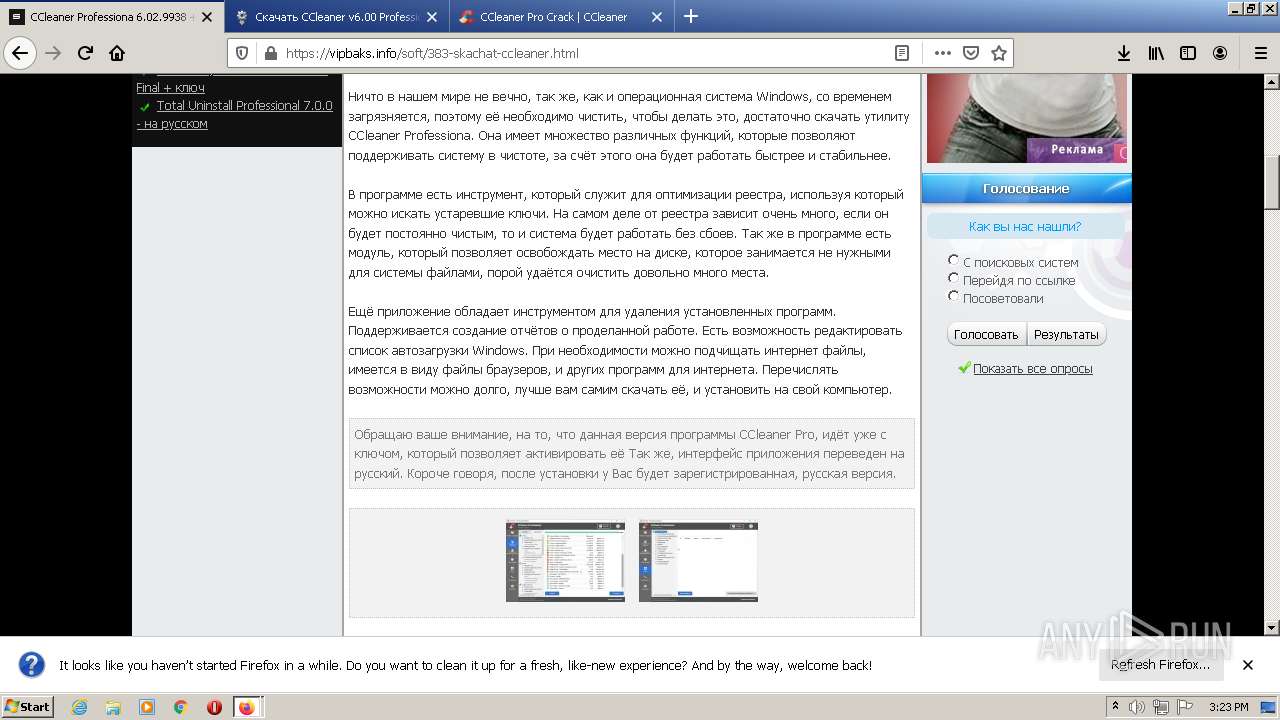Screen dimensions: 1280x720
Task: Dismiss the Firefox refresh notification bar
Action: [x=1248, y=665]
